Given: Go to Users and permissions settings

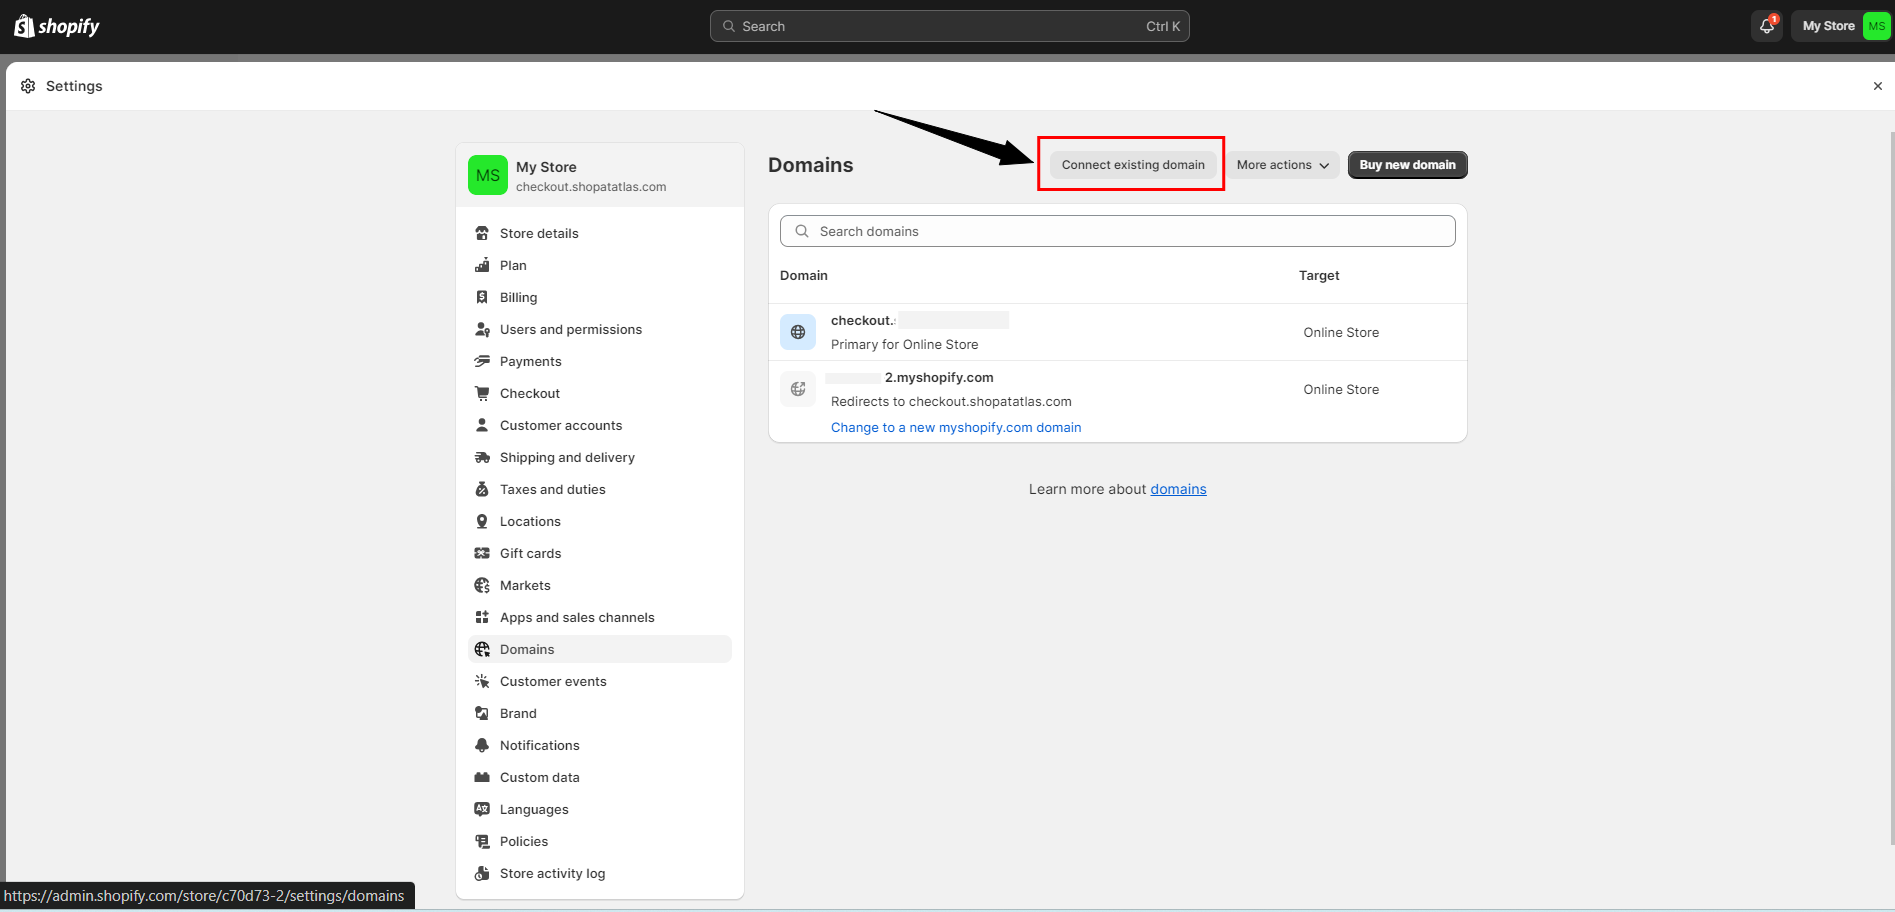Looking at the screenshot, I should [570, 329].
